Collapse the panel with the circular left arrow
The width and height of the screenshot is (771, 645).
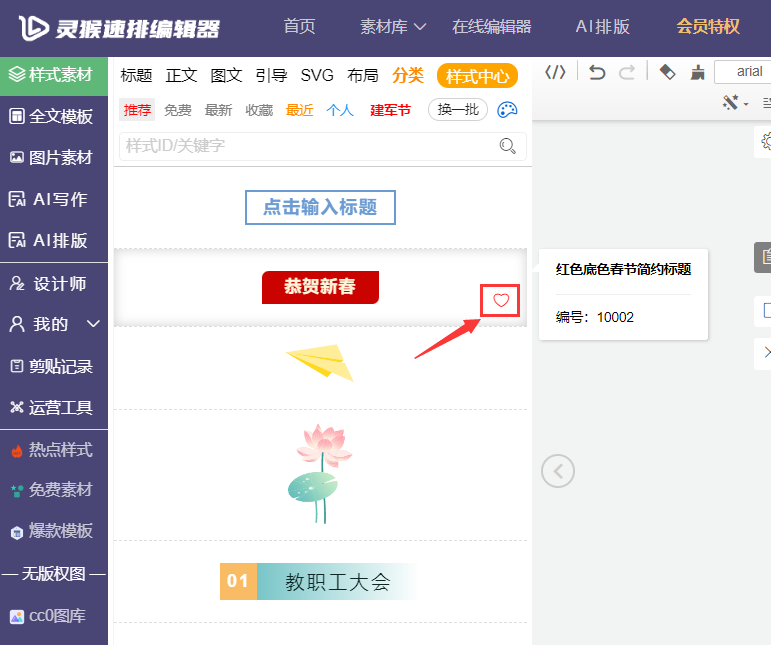pyautogui.click(x=558, y=471)
